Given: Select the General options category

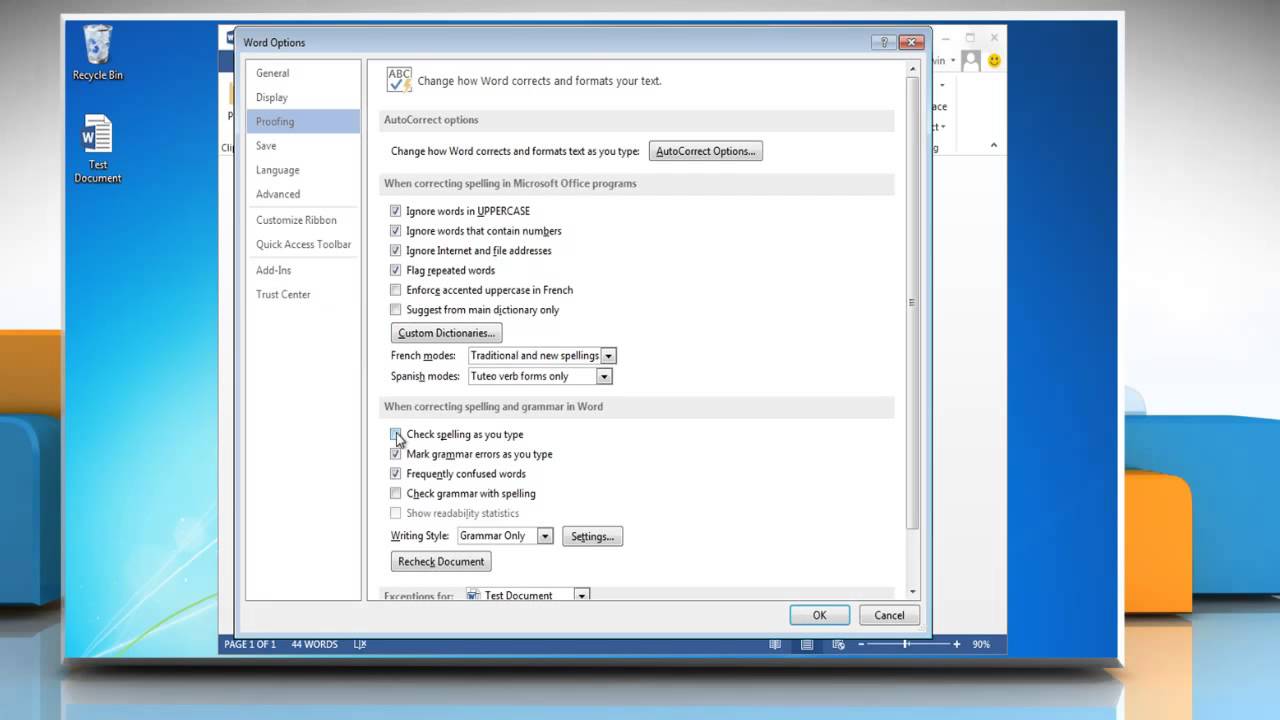Looking at the screenshot, I should click(x=303, y=73).
